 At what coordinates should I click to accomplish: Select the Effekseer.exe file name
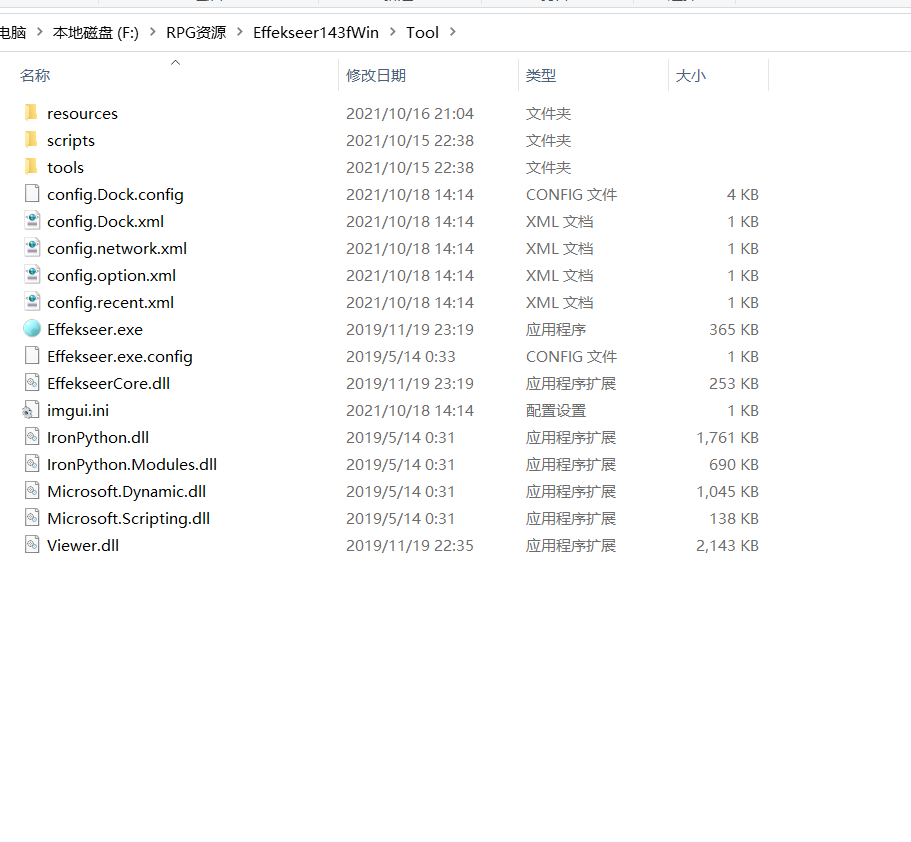[95, 329]
